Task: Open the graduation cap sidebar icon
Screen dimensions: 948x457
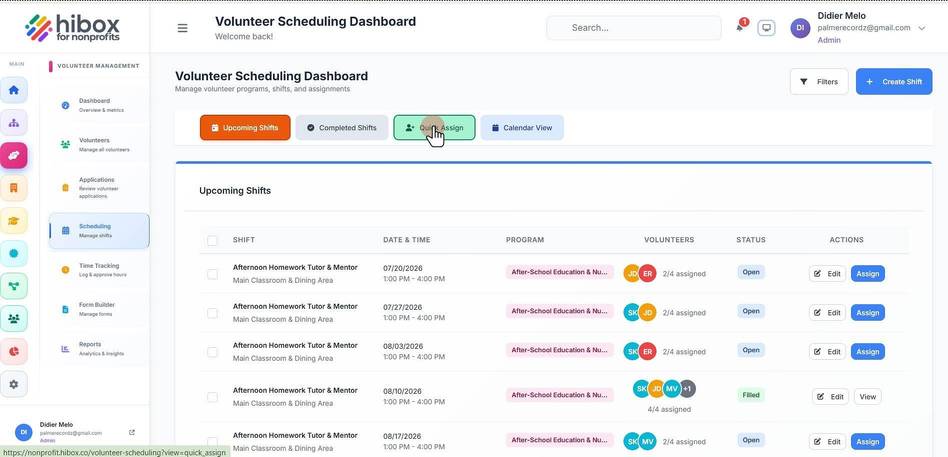Action: point(14,221)
